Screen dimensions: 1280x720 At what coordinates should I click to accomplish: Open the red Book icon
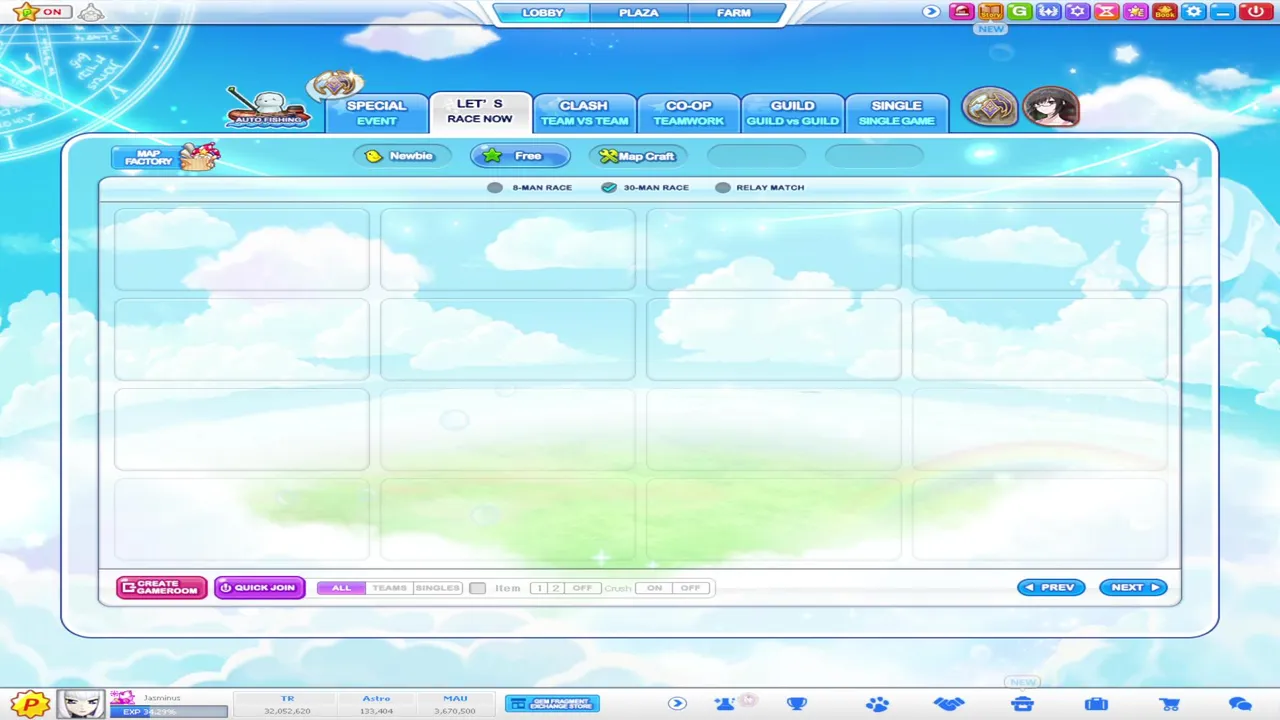click(1164, 12)
